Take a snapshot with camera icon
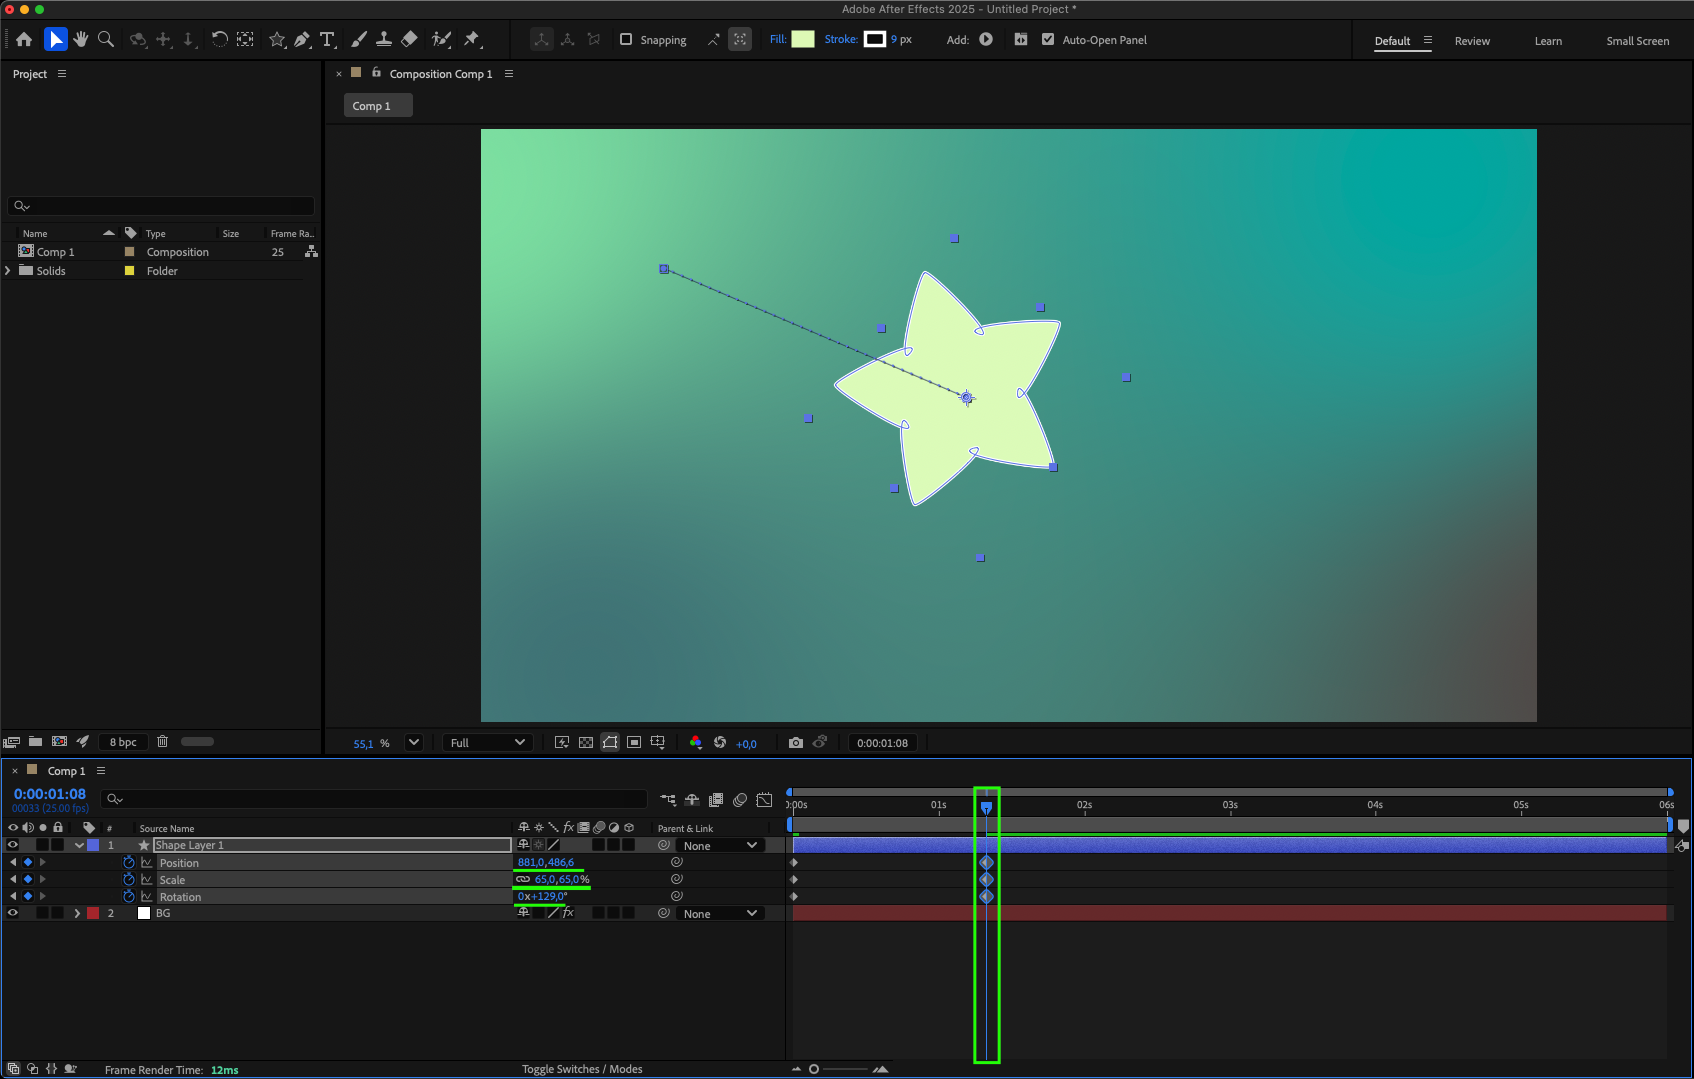 coord(795,743)
